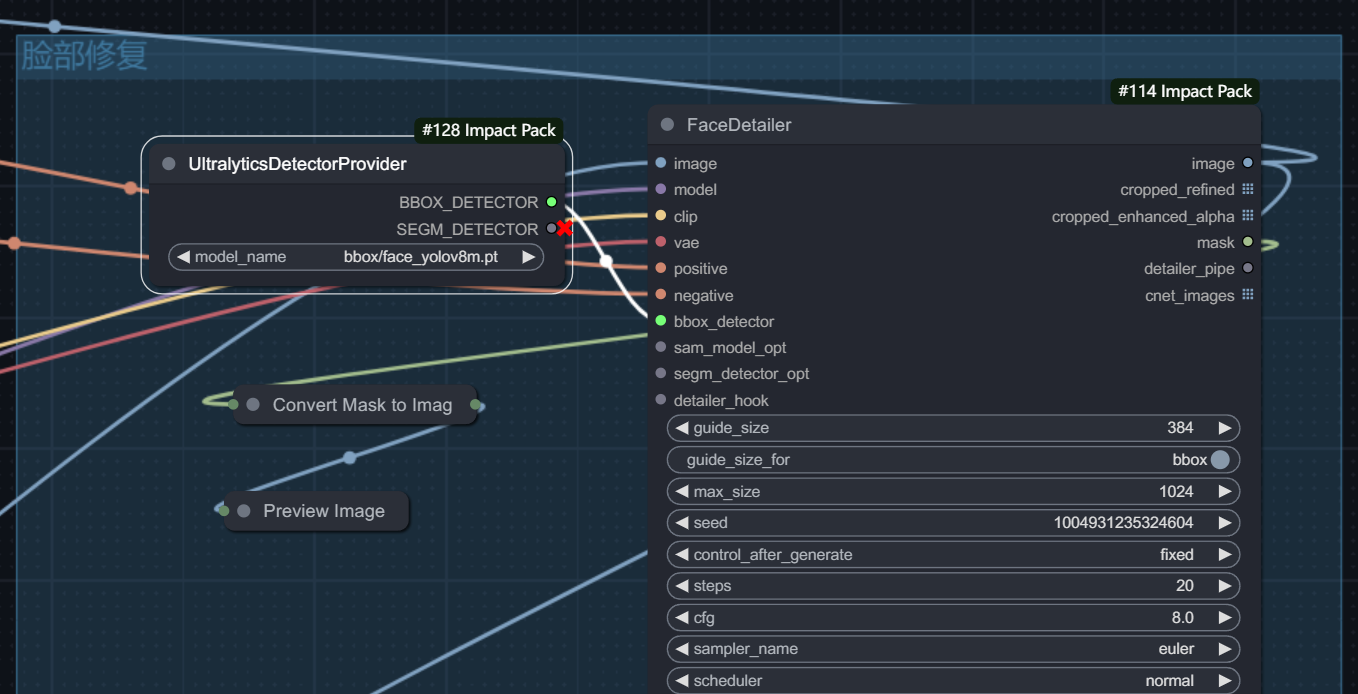Open the control_after_generate dropdown showing fixed
Viewport: 1358px width, 694px height.
953,555
